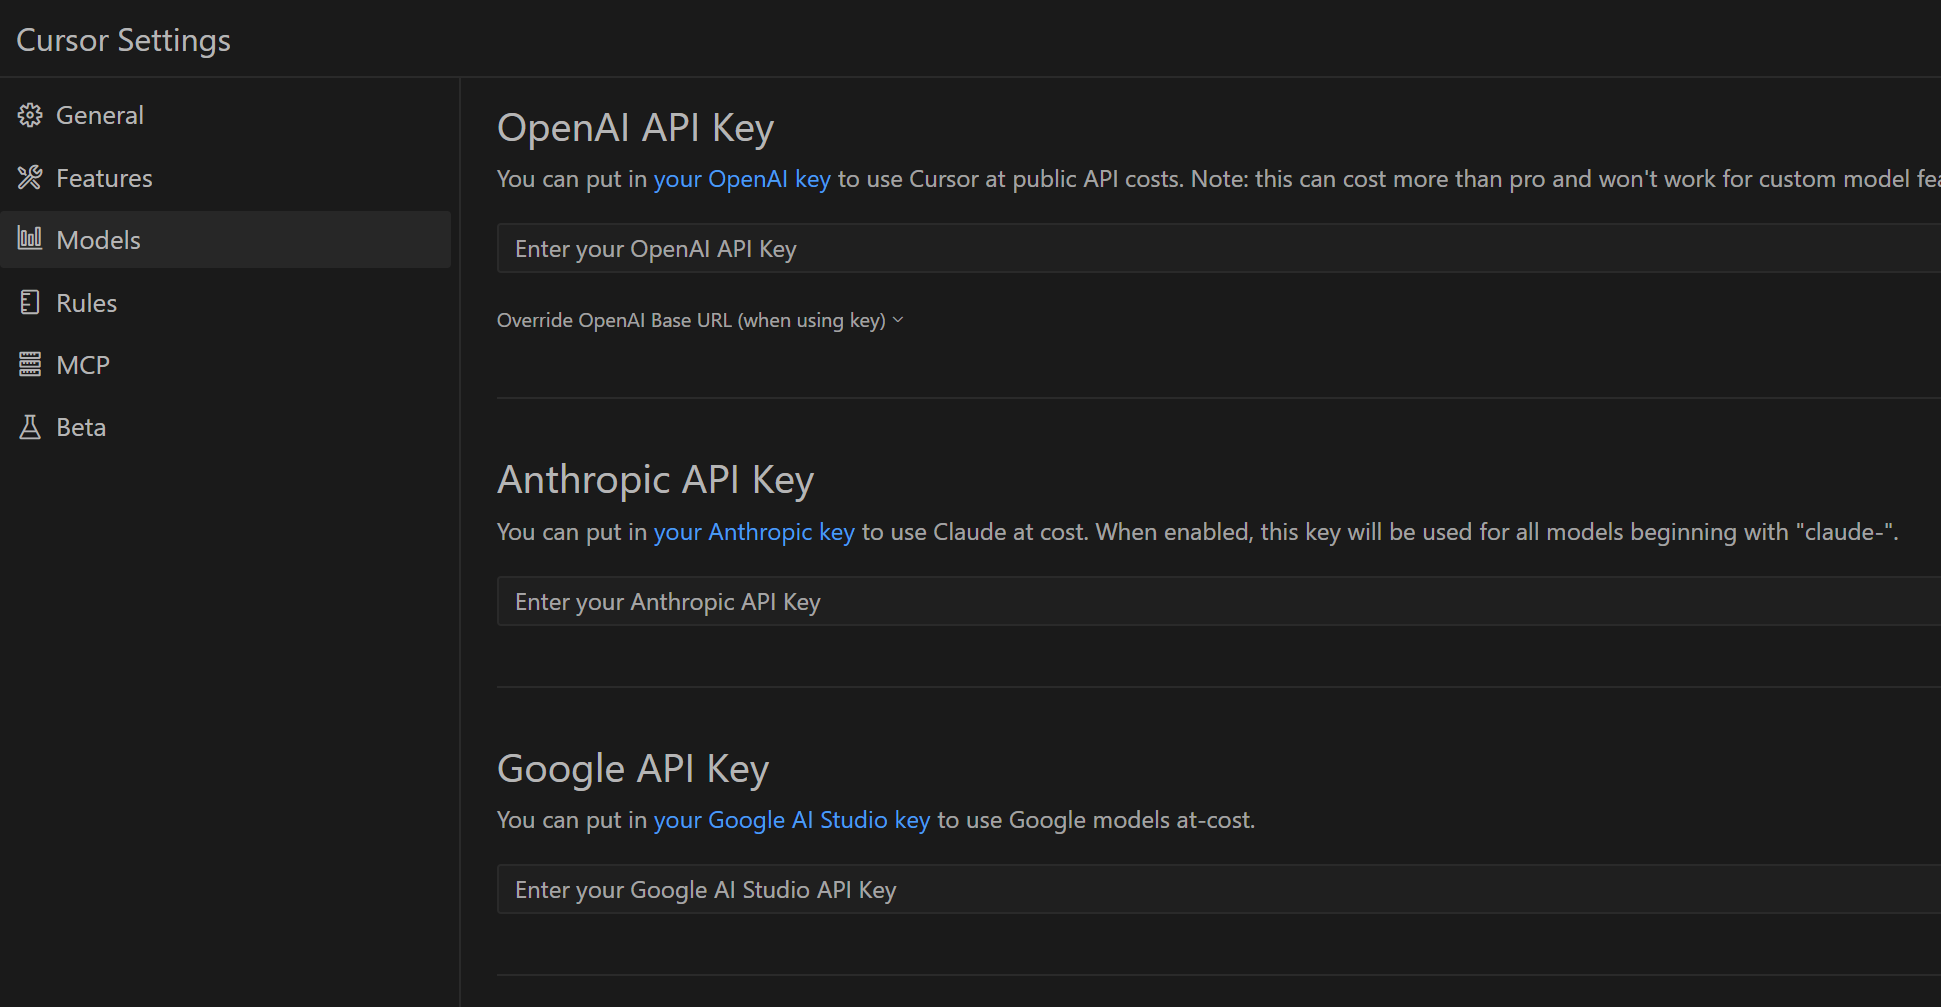Click the OpenAI API Key input field

click(x=900, y=248)
